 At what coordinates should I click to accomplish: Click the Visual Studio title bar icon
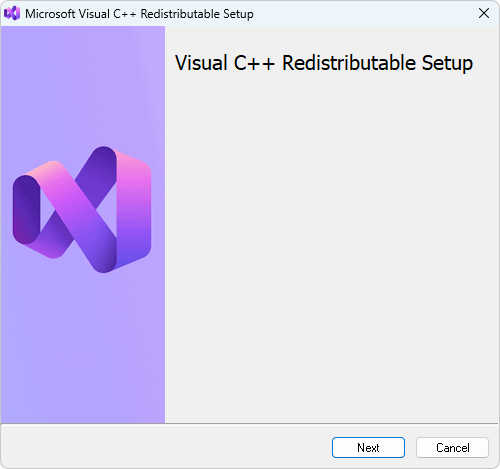(12, 14)
